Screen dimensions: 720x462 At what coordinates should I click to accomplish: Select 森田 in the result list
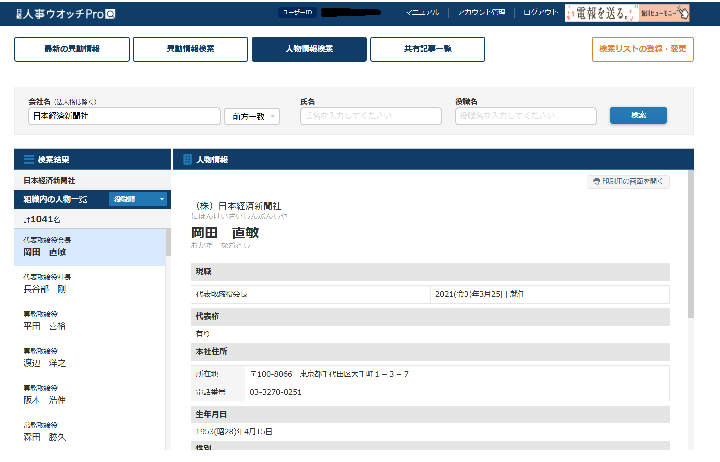coord(90,432)
